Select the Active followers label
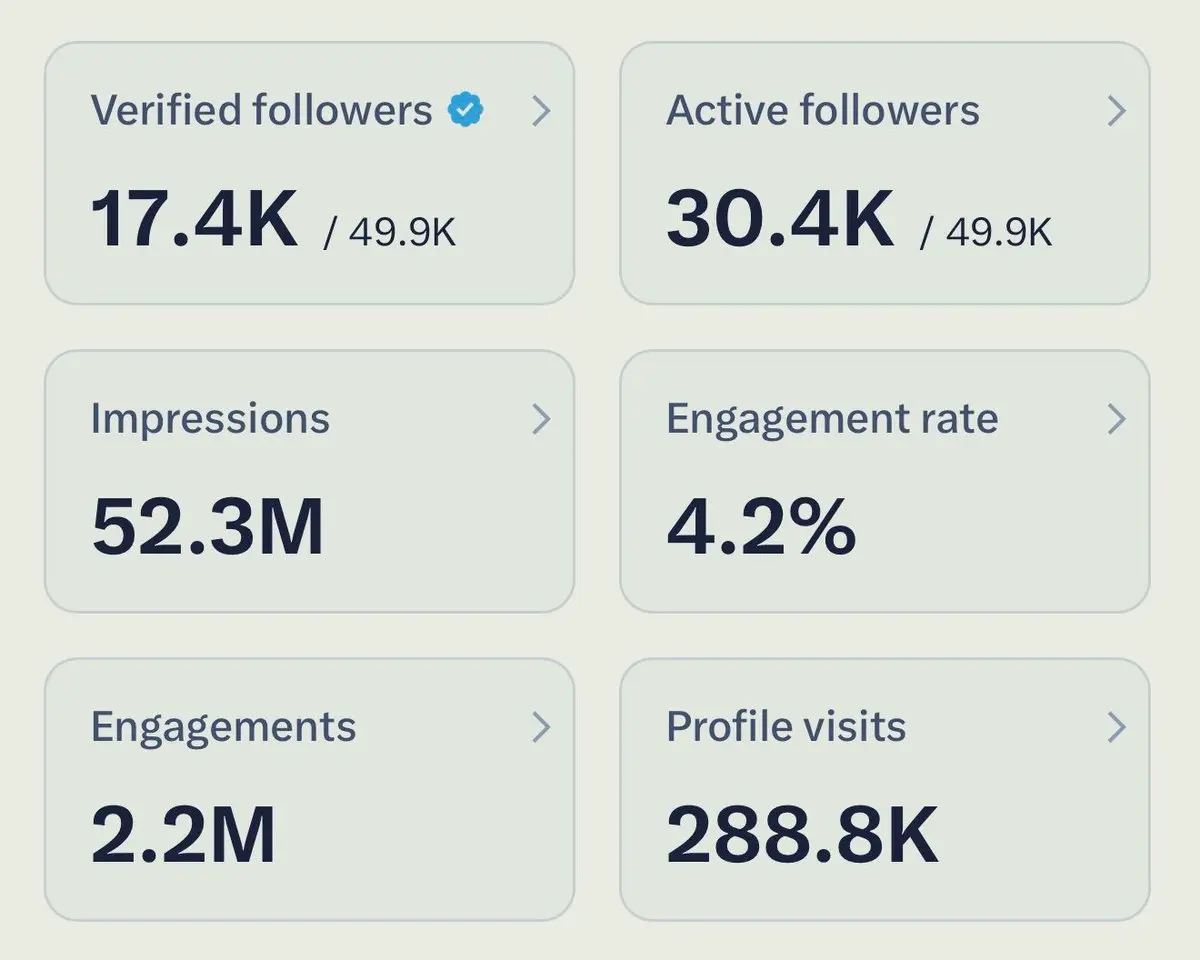 (823, 110)
